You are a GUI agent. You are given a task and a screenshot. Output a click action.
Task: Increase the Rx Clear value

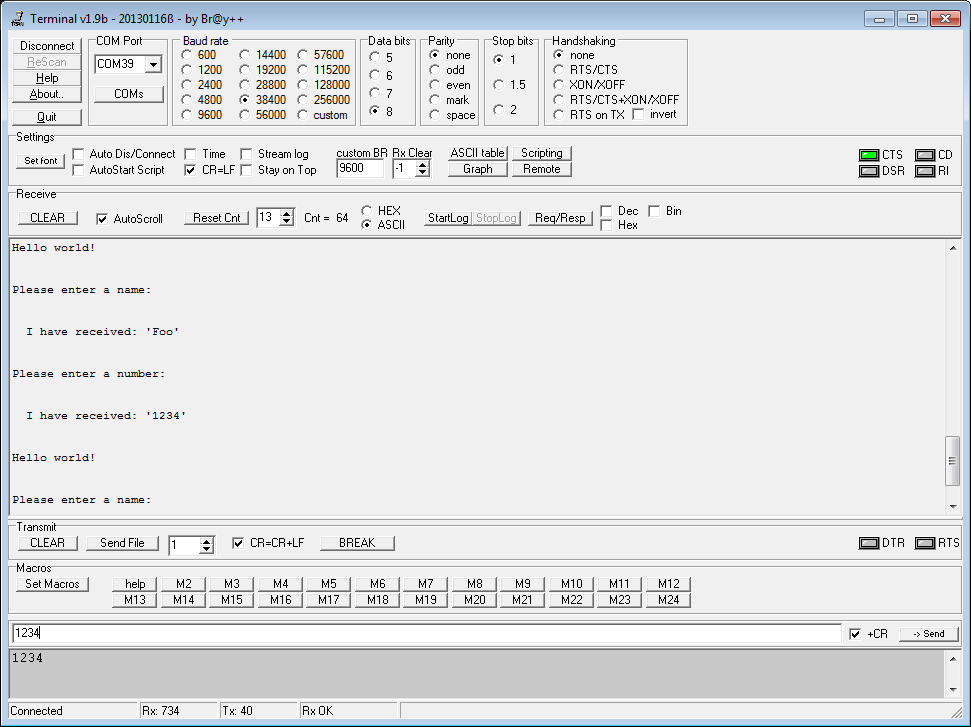click(422, 165)
